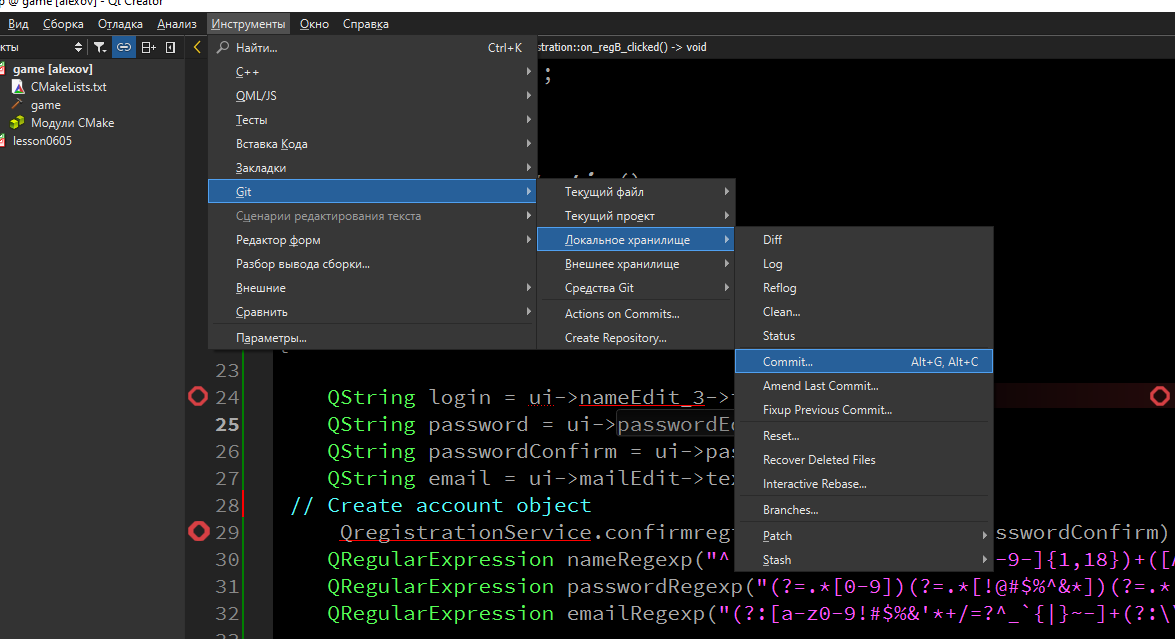This screenshot has height=639, width=1175.
Task: Expand the Сравнить submenu
Action: (372, 312)
